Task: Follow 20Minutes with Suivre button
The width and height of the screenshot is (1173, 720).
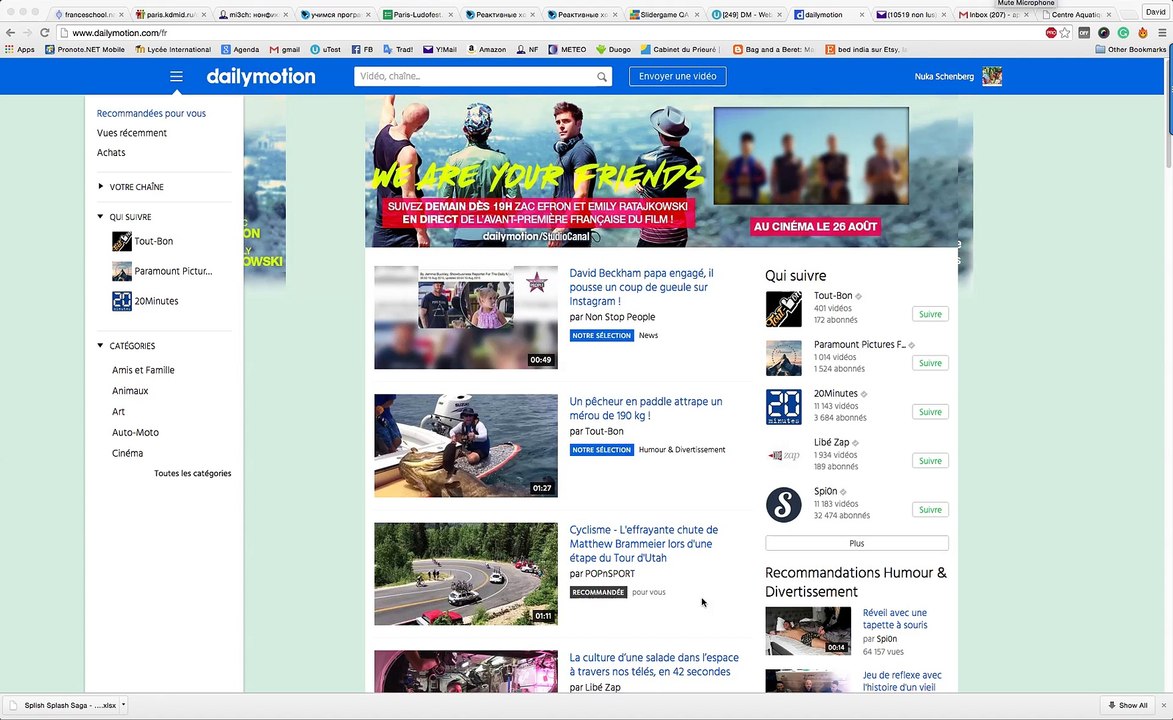Action: click(x=930, y=412)
